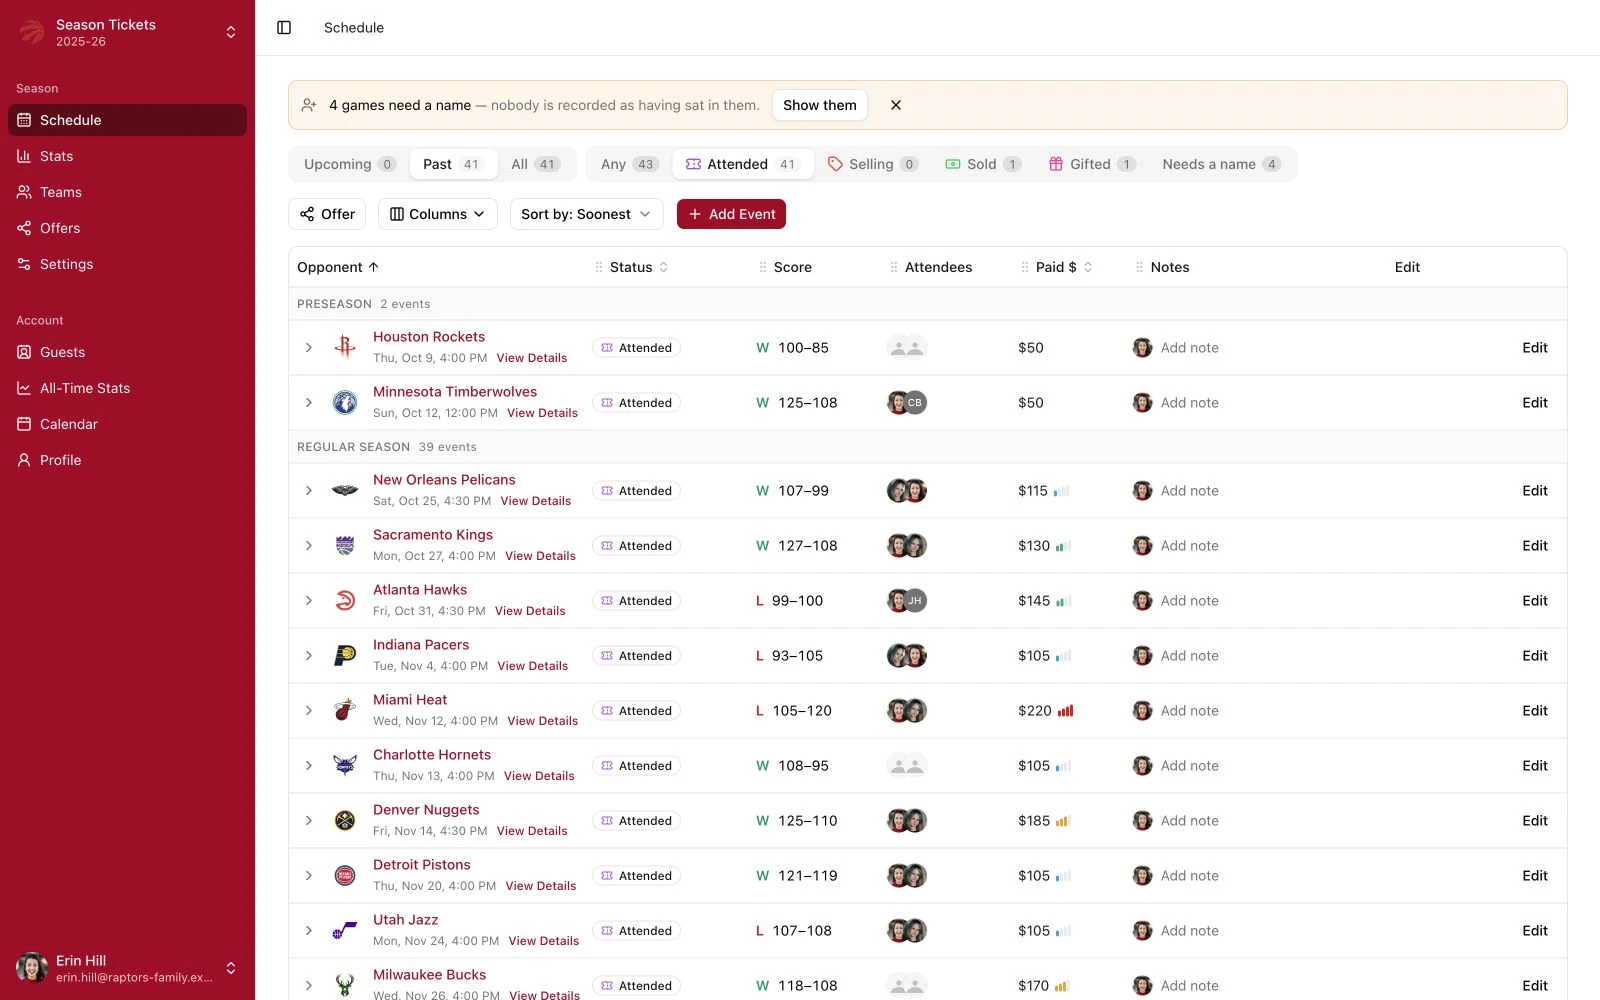Open Profile in sidebar

pyautogui.click(x=127, y=460)
